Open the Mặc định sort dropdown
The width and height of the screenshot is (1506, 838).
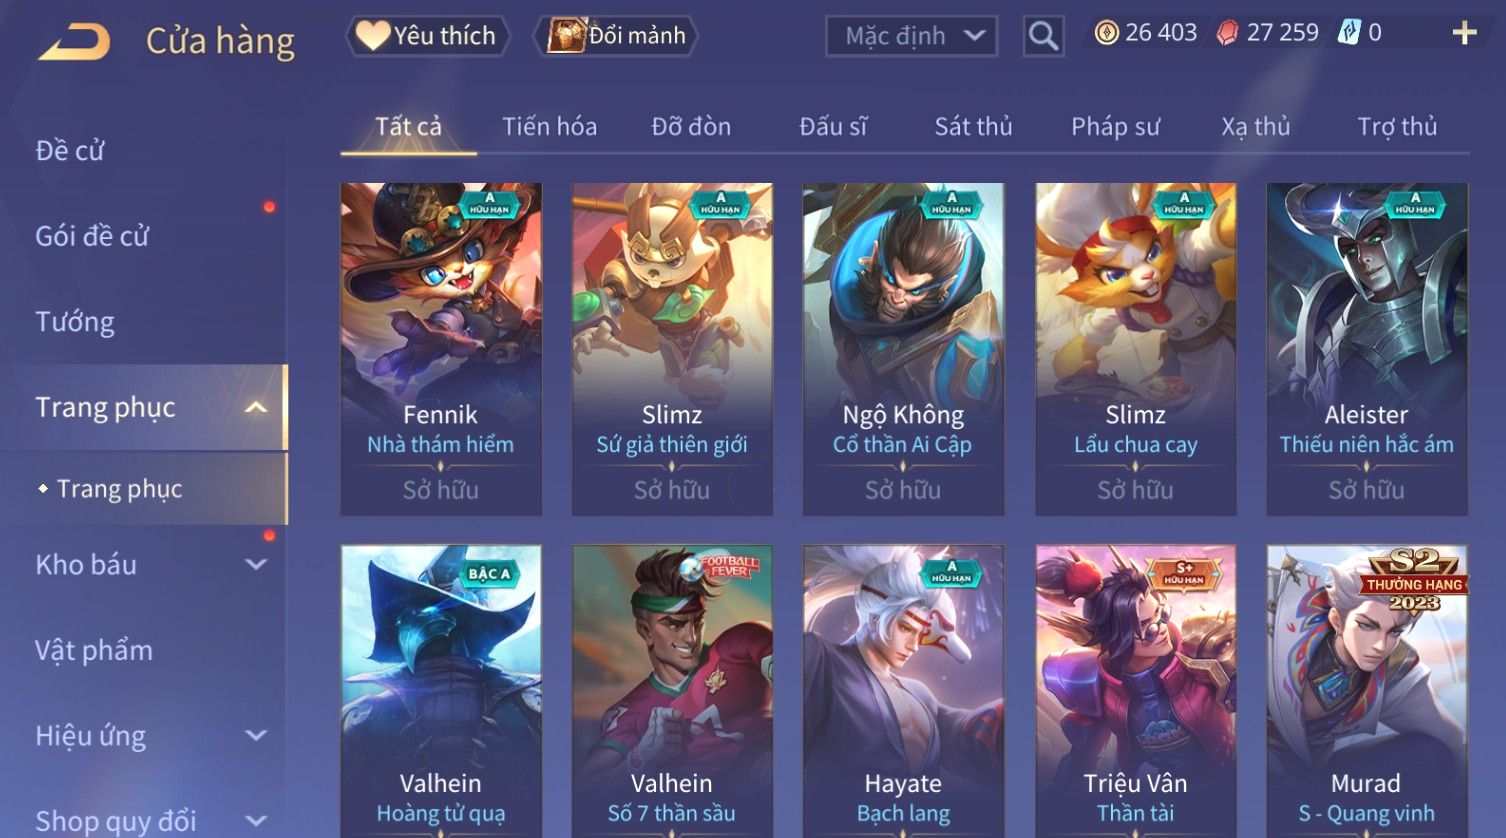click(911, 36)
